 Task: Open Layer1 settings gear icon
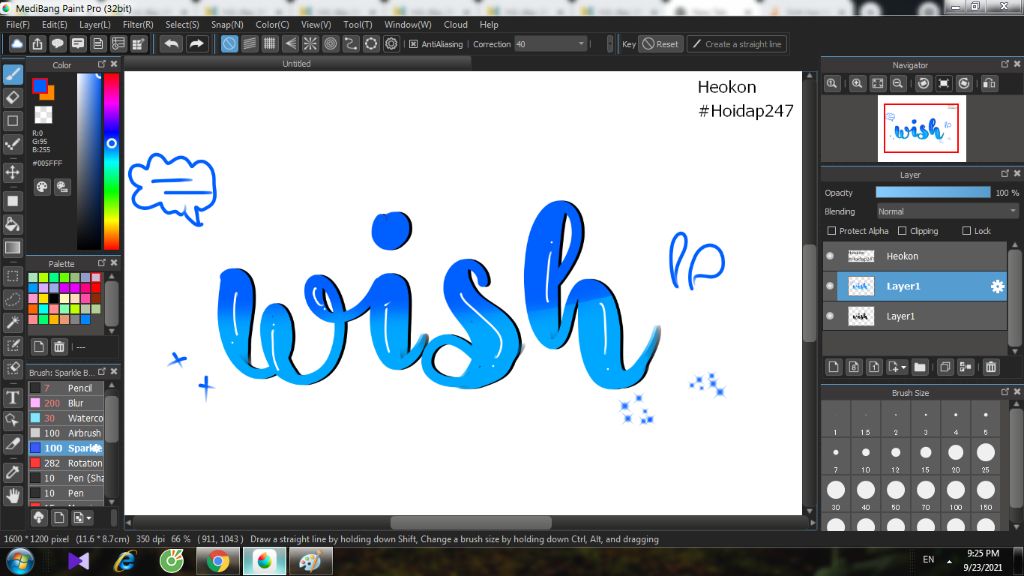[997, 286]
